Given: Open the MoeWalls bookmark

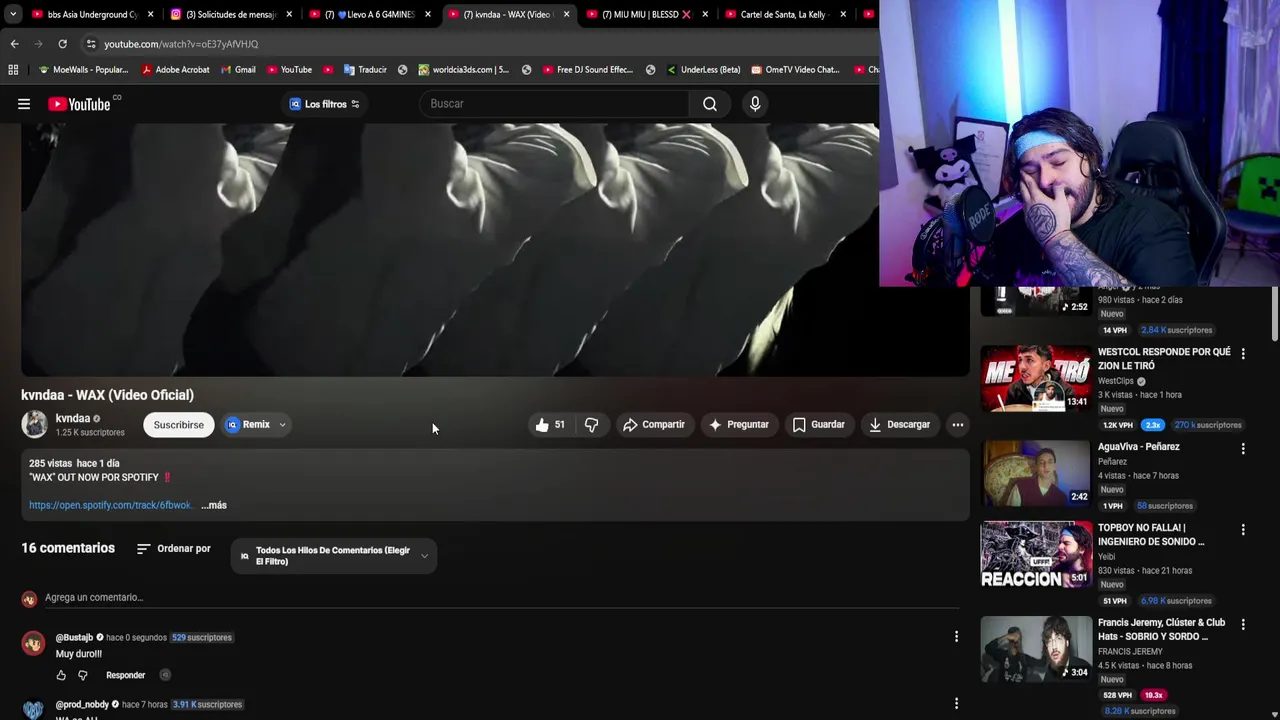Looking at the screenshot, I should pos(83,70).
